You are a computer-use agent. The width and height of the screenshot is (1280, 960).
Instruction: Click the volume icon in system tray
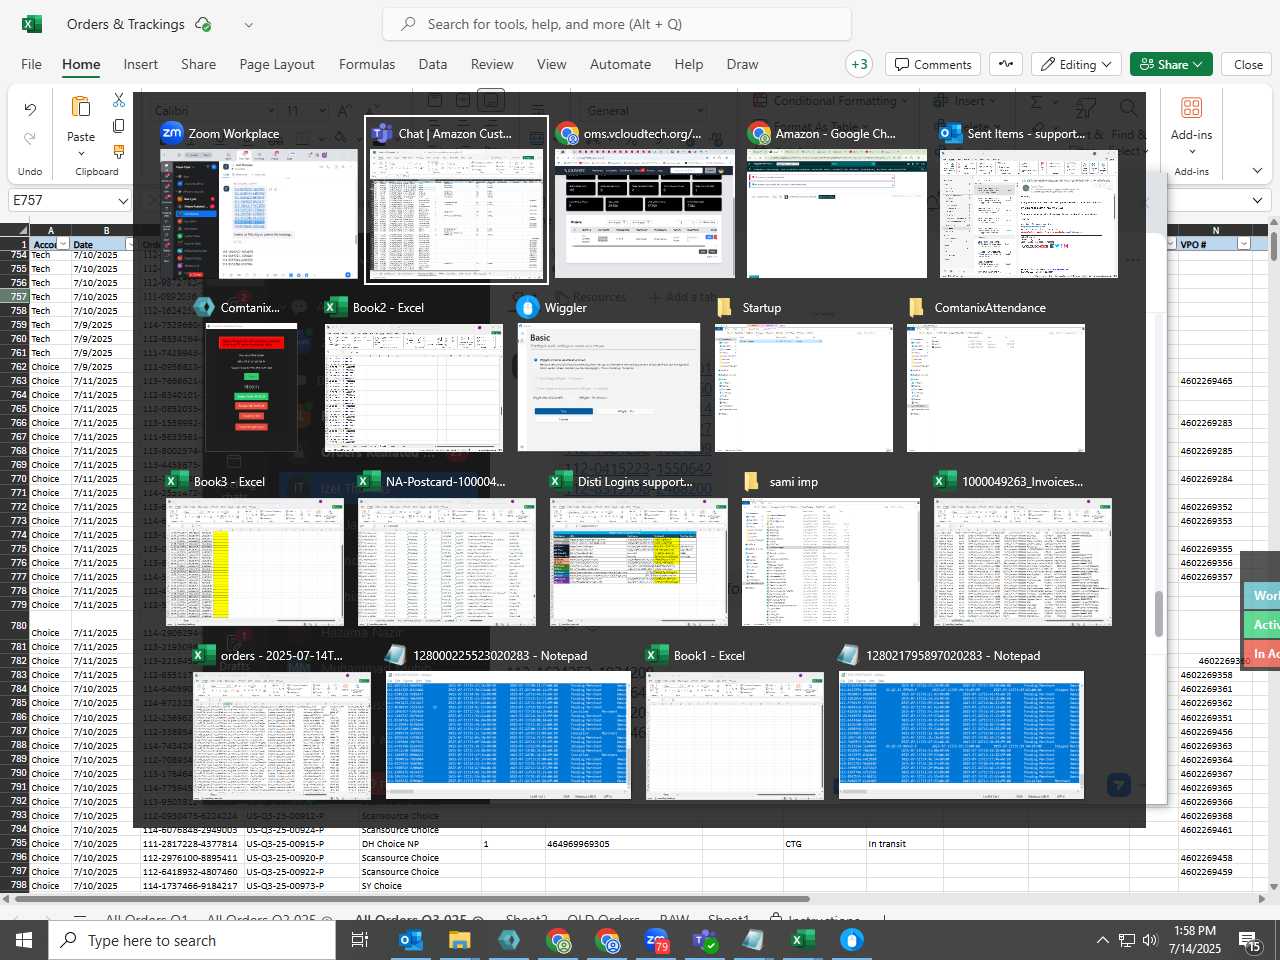1150,940
